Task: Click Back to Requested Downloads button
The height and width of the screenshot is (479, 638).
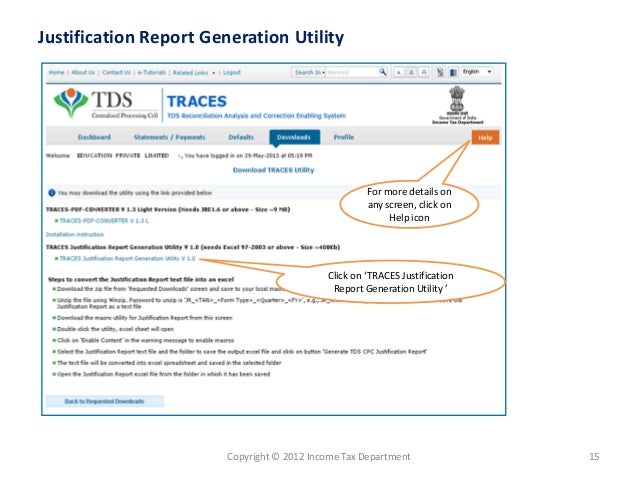Action: click(x=105, y=401)
